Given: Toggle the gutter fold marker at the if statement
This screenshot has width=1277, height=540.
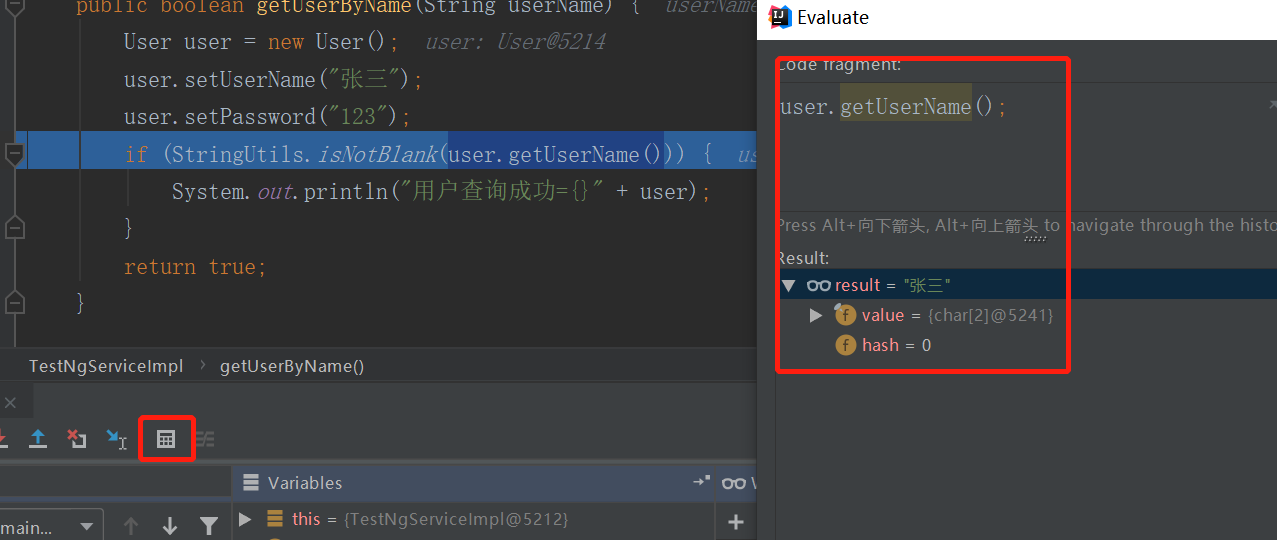Looking at the screenshot, I should (x=14, y=154).
